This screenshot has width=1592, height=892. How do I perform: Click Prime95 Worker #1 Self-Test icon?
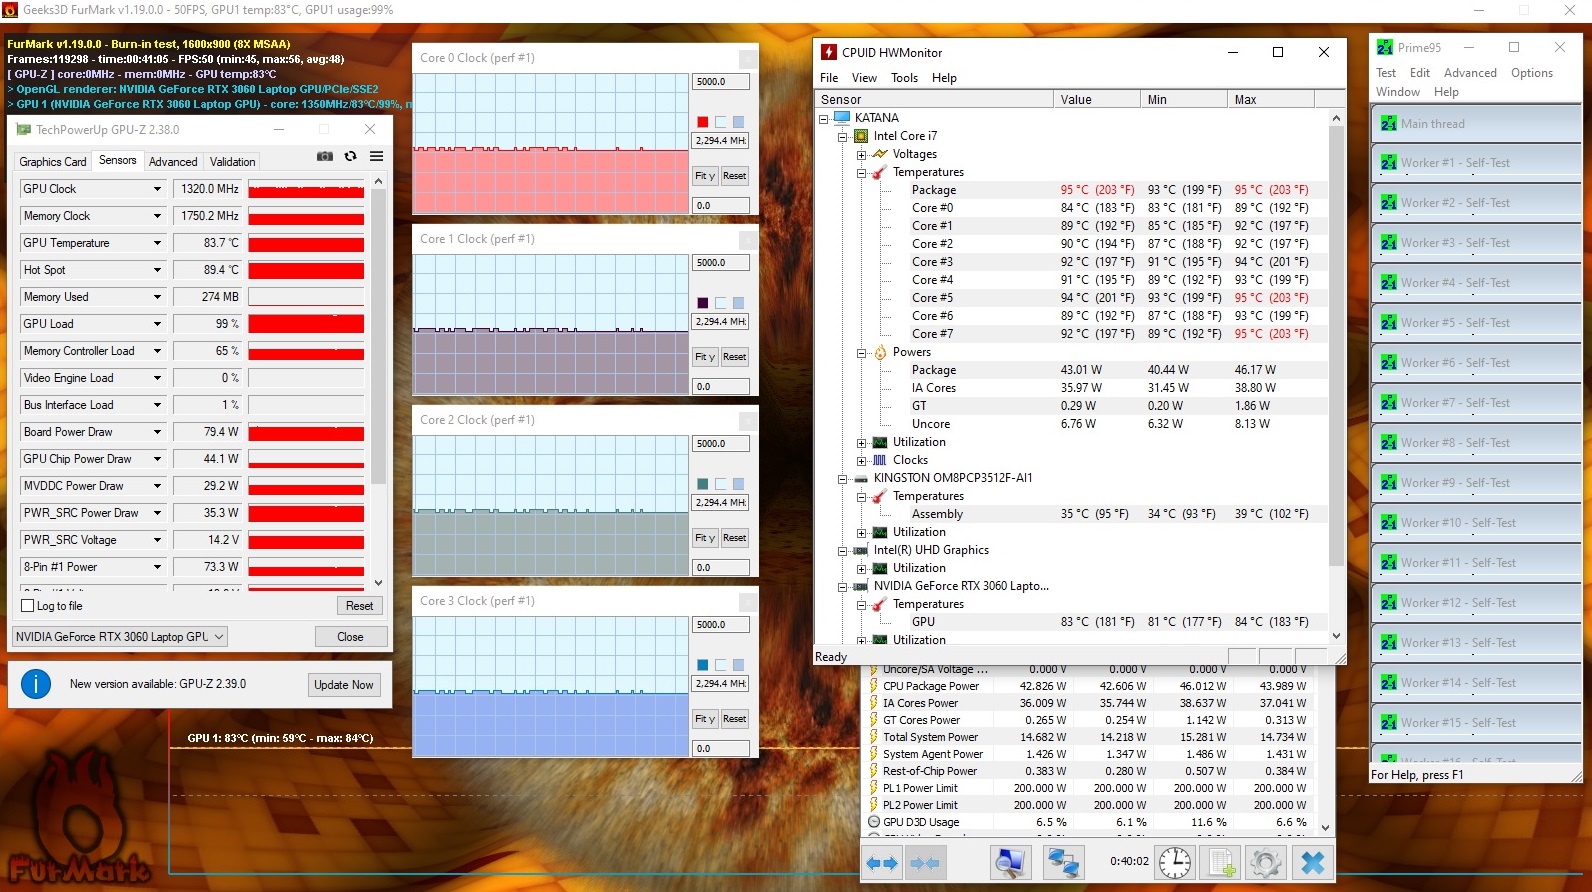pyautogui.click(x=1388, y=163)
